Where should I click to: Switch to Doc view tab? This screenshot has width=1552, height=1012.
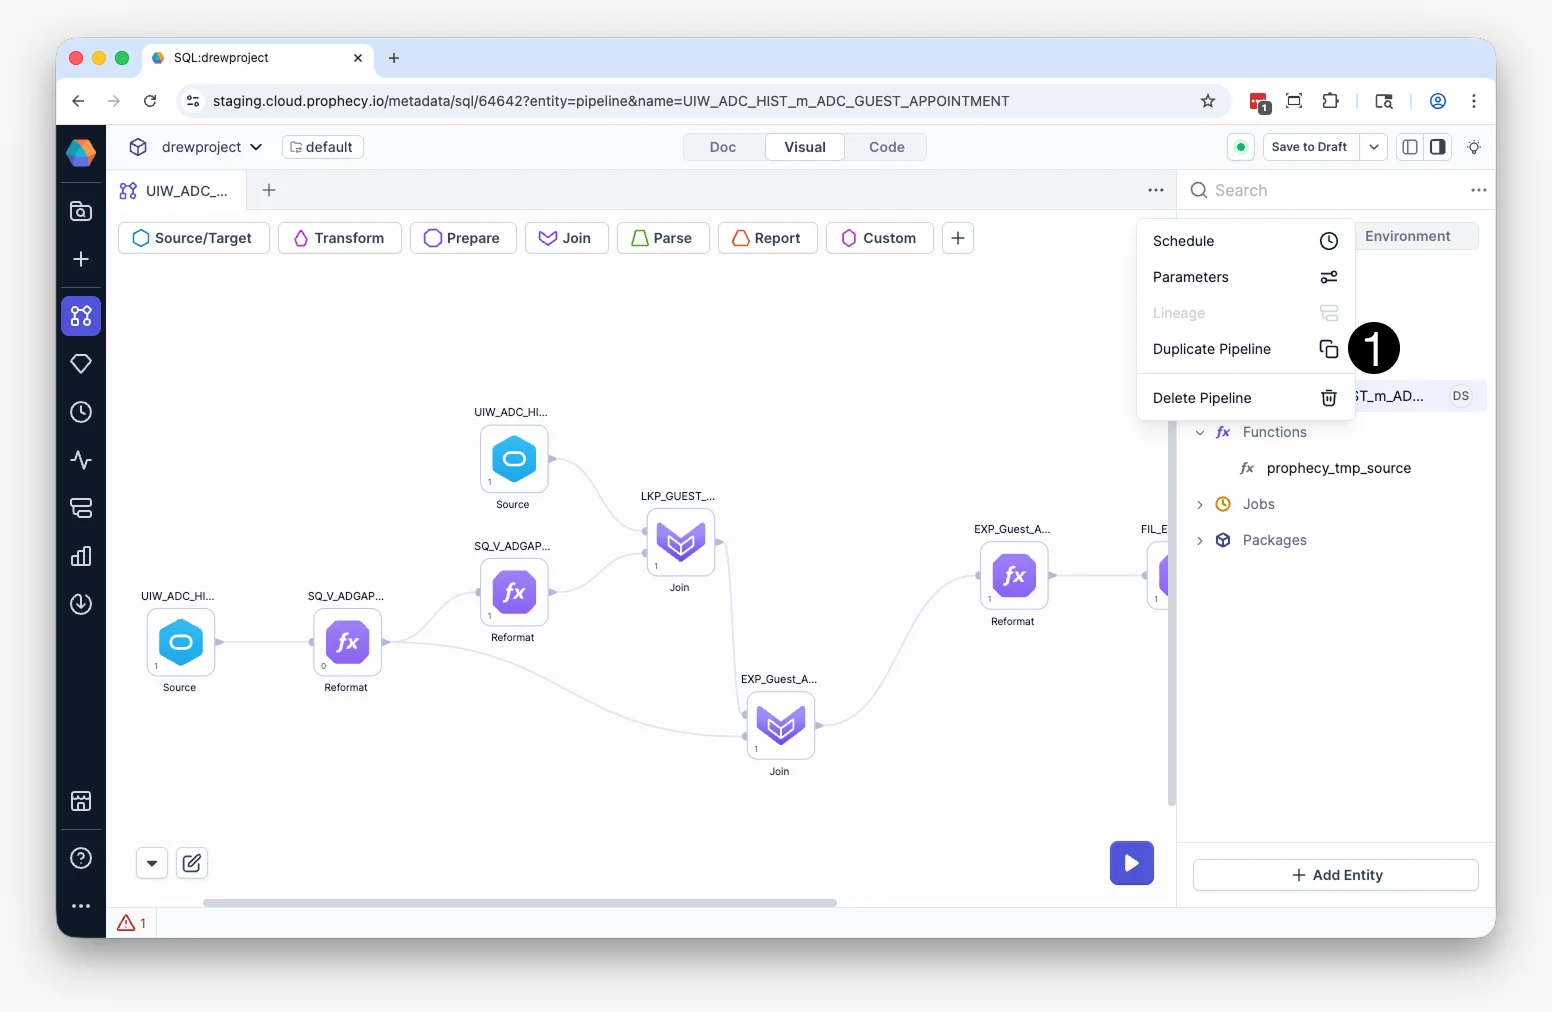click(723, 147)
